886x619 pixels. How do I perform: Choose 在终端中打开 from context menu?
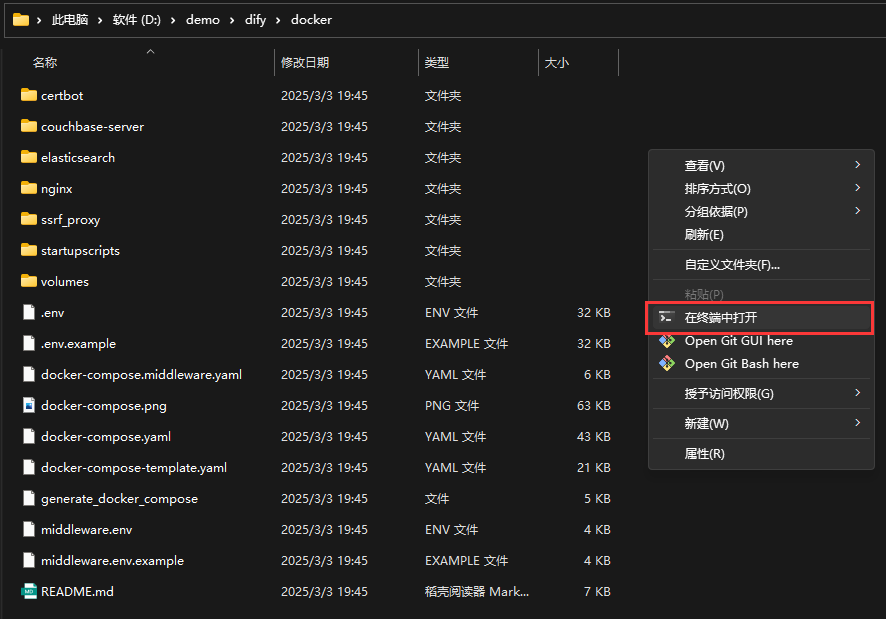click(x=720, y=318)
